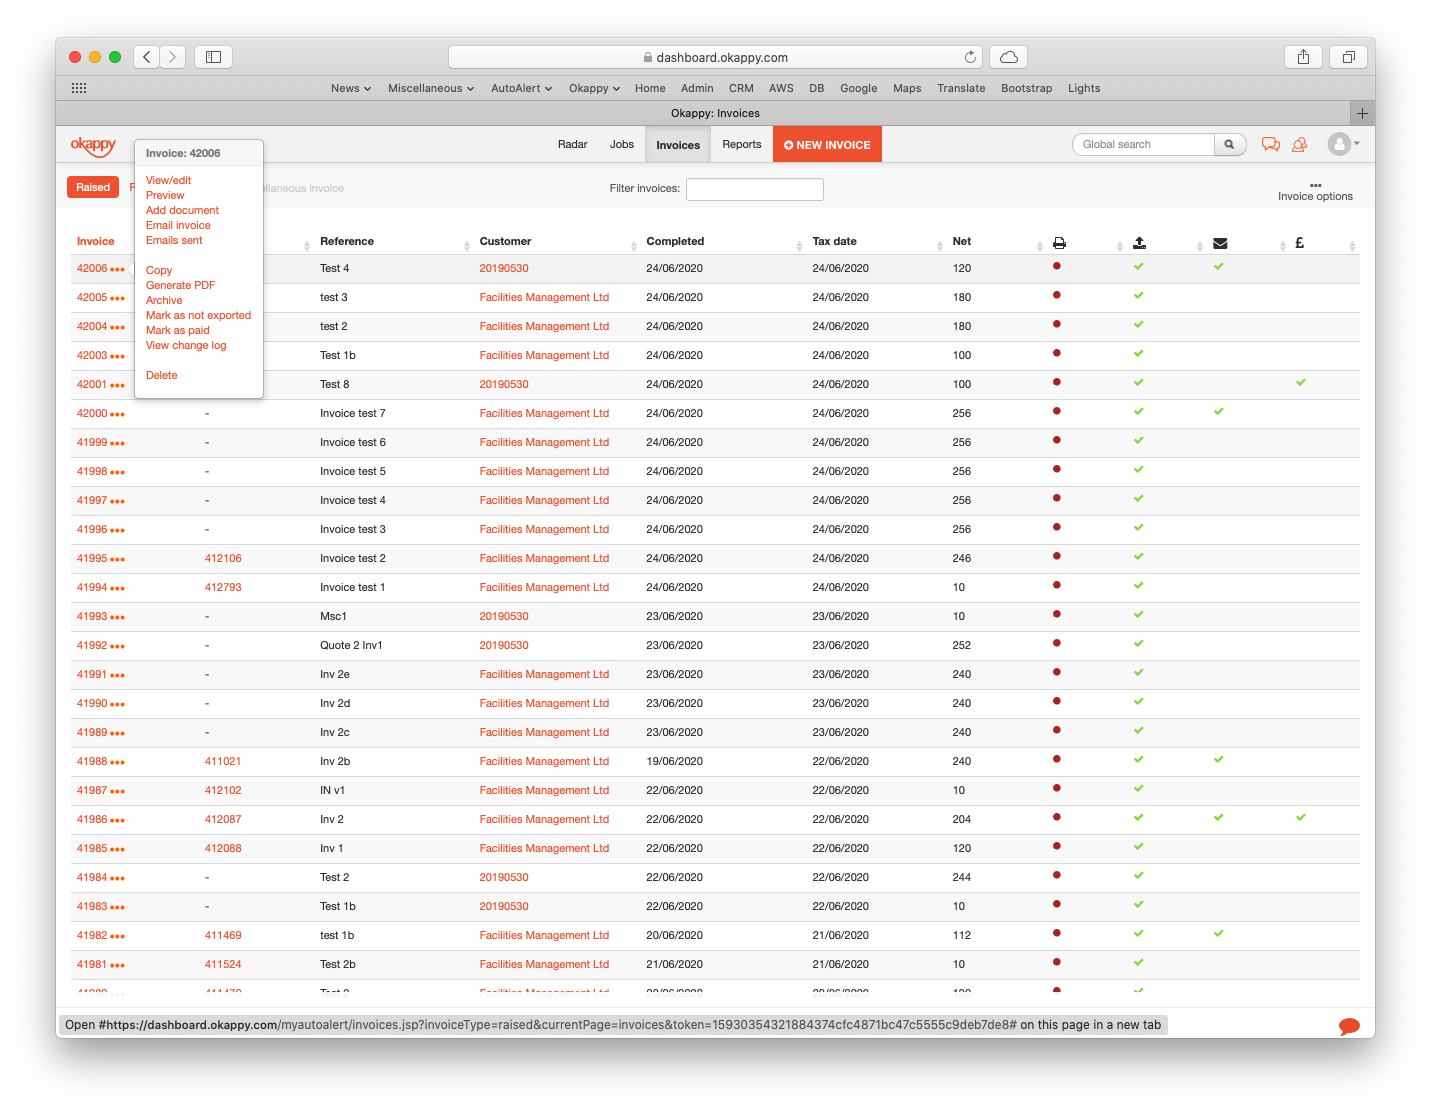Open the three-dots menu for invoice 41995
The height and width of the screenshot is (1112, 1431).
click(118, 559)
